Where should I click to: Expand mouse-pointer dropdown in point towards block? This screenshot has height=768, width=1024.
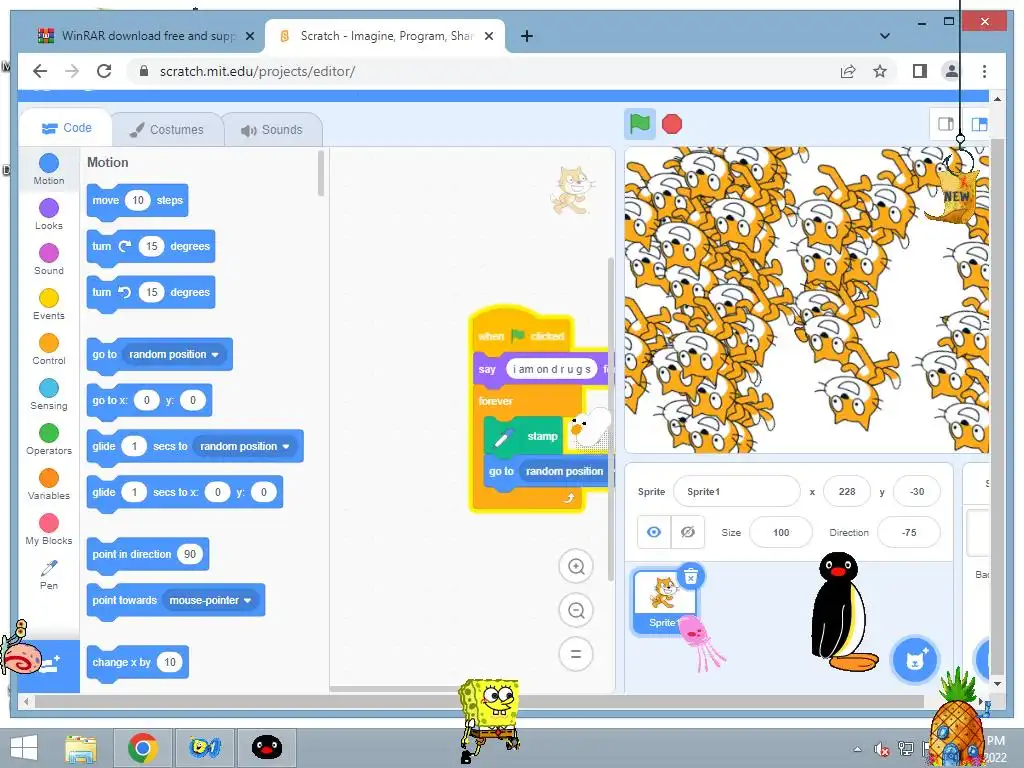pos(210,600)
